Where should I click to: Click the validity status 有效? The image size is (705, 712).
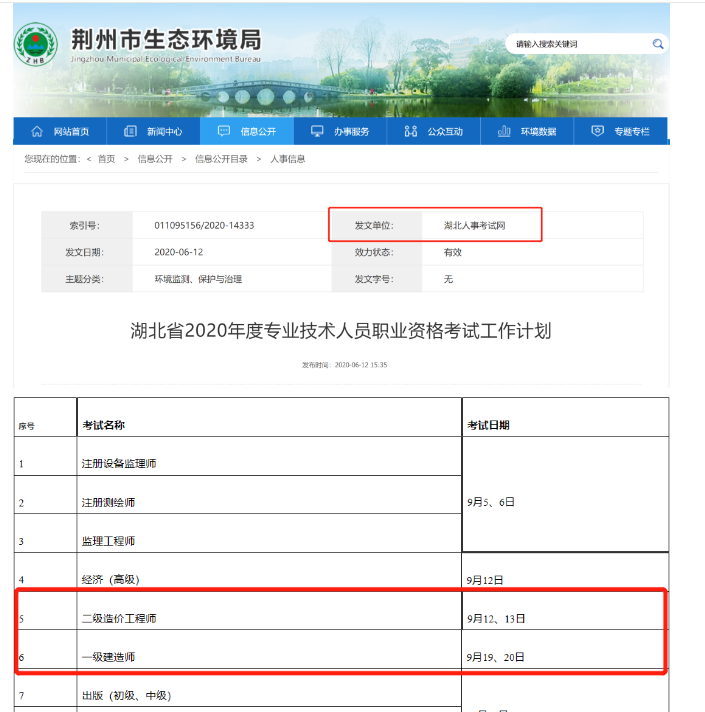[453, 252]
